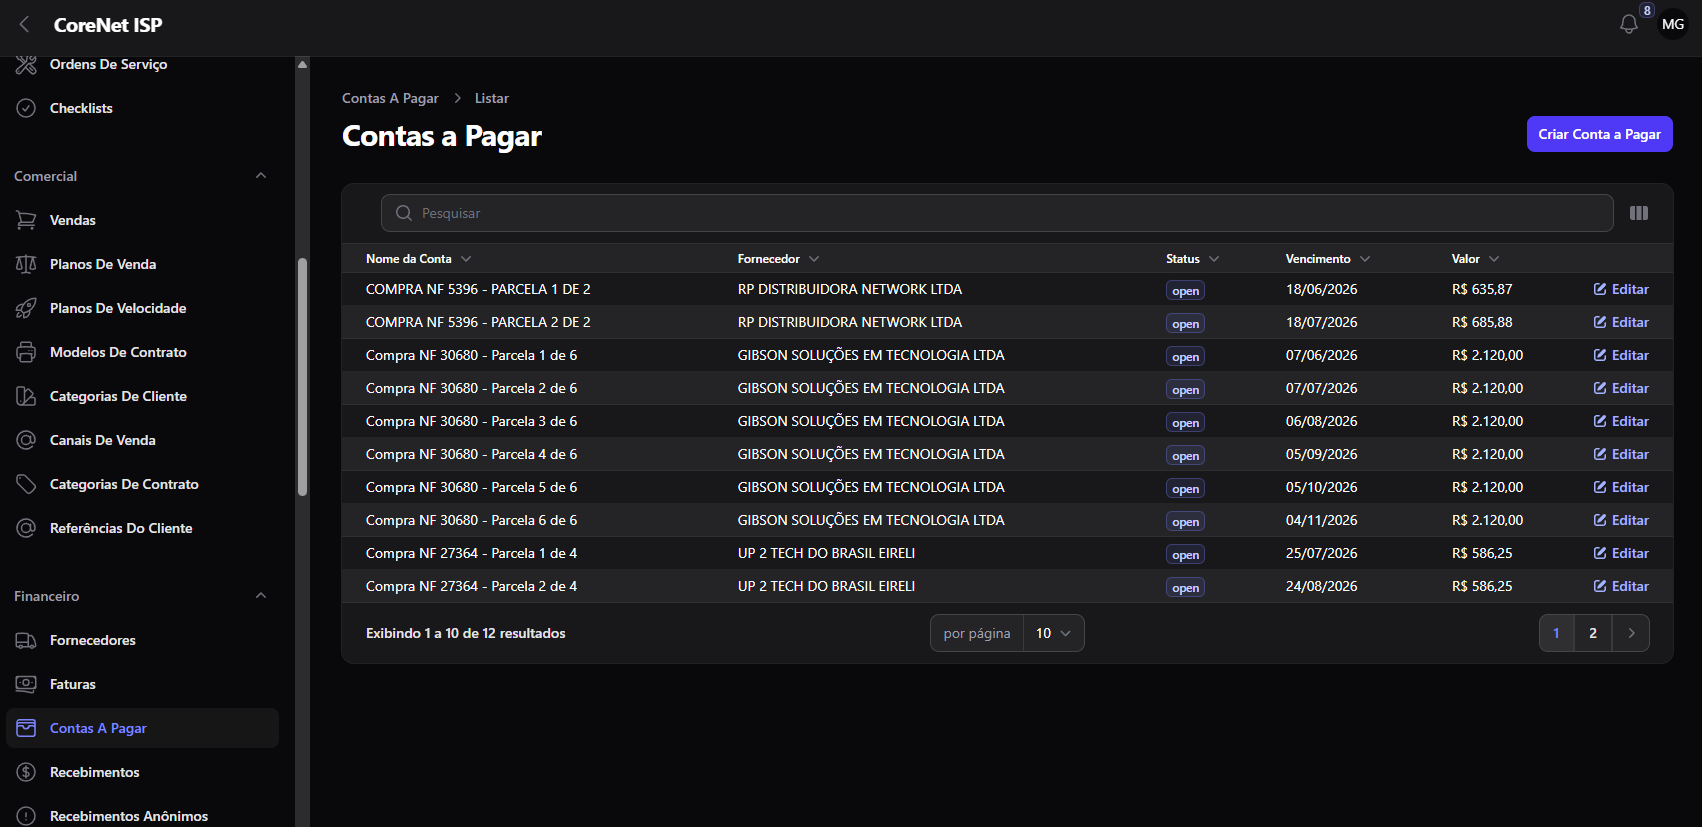The image size is (1702, 827).
Task: Open the notifications bell
Action: tap(1629, 25)
